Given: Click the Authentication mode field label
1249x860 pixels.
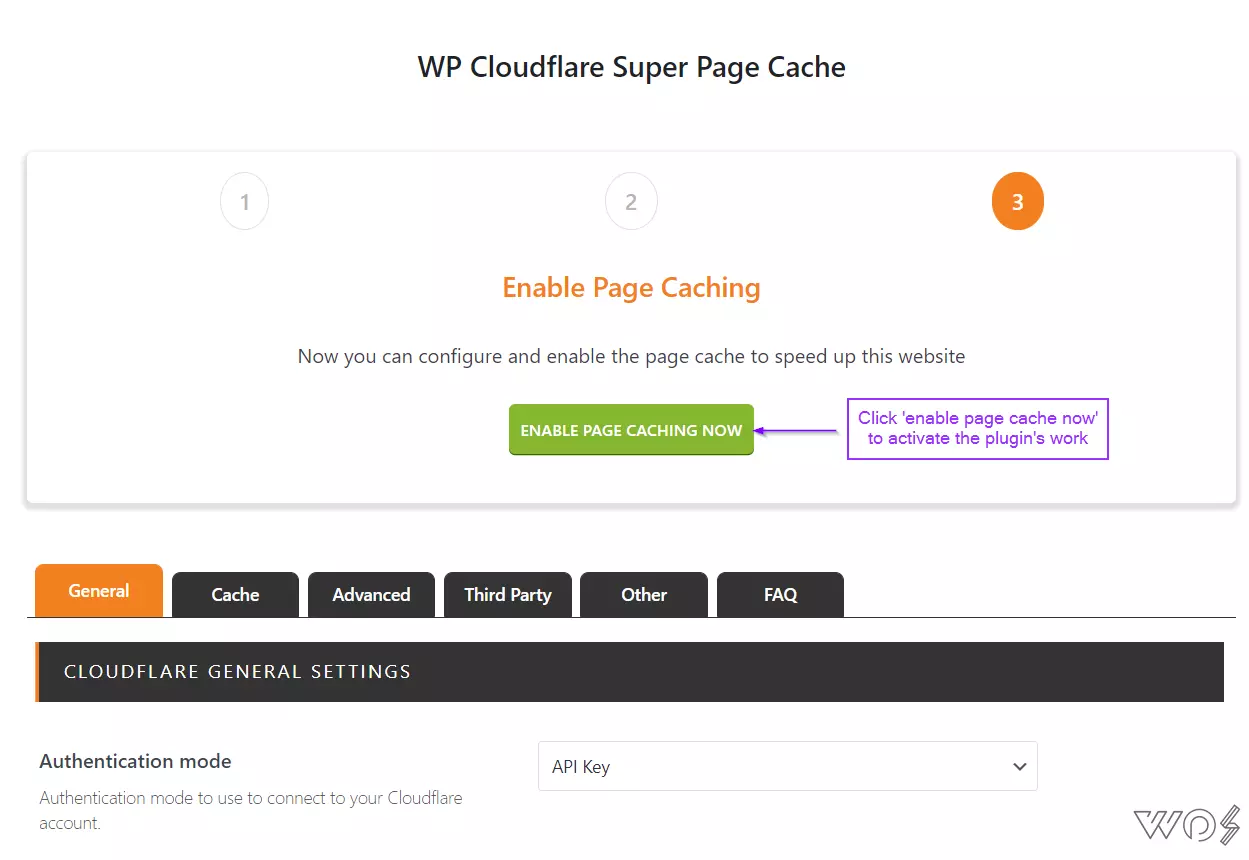Looking at the screenshot, I should [x=135, y=761].
